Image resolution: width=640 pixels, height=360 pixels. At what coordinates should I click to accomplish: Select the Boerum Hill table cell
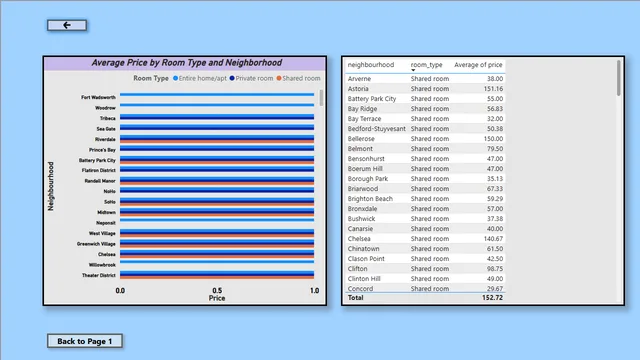(365, 169)
